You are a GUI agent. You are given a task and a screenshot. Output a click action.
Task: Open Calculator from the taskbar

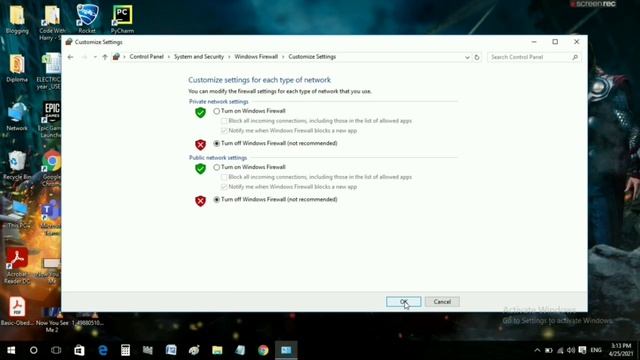click(125, 350)
